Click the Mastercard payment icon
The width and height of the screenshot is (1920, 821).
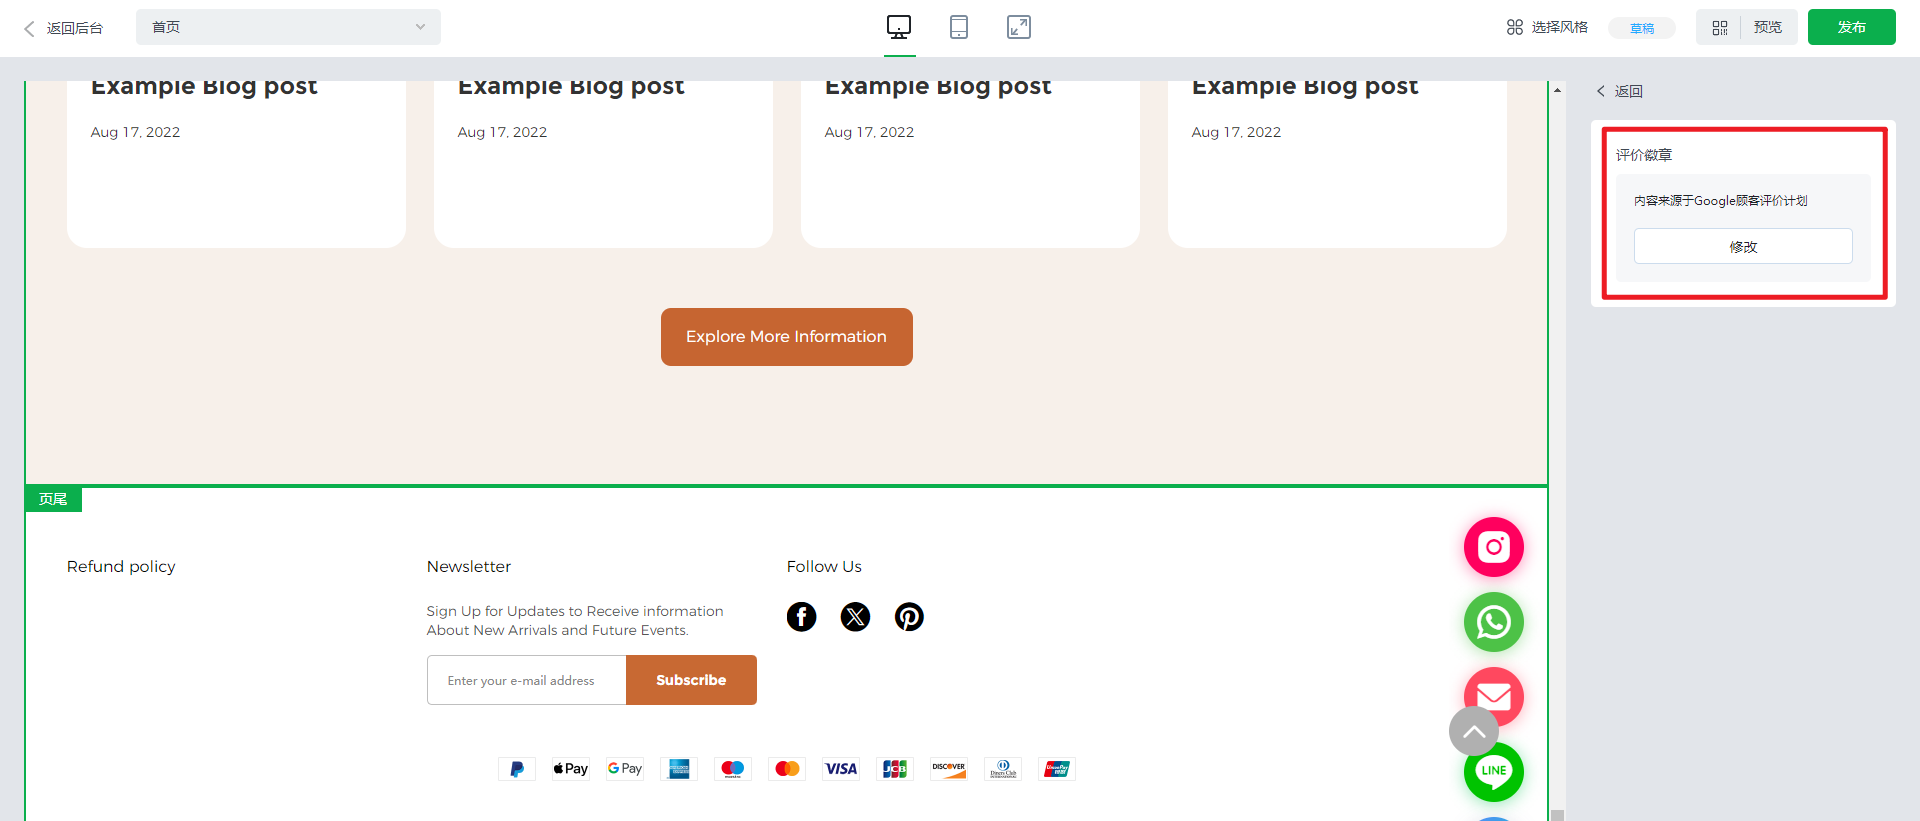pos(787,769)
